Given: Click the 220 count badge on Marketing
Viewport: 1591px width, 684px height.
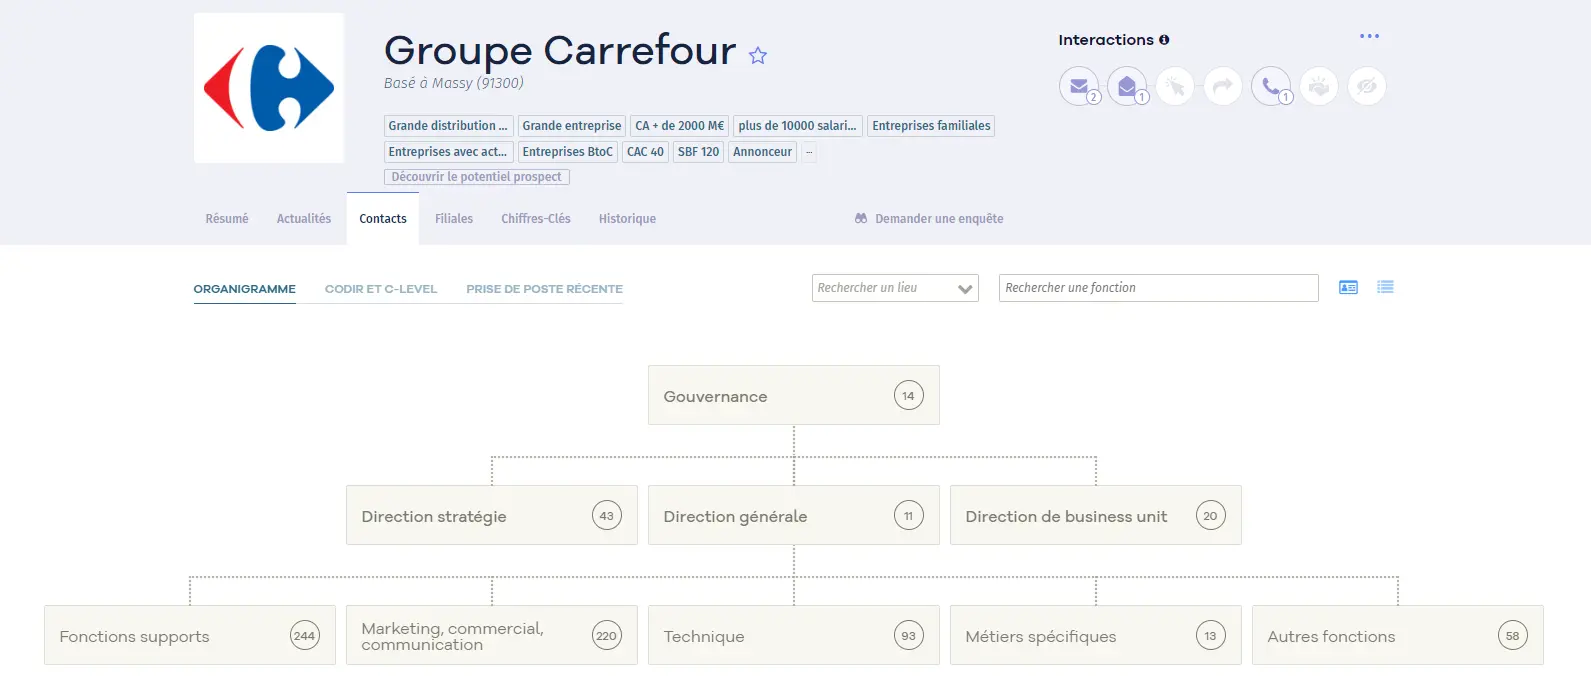Looking at the screenshot, I should (607, 636).
